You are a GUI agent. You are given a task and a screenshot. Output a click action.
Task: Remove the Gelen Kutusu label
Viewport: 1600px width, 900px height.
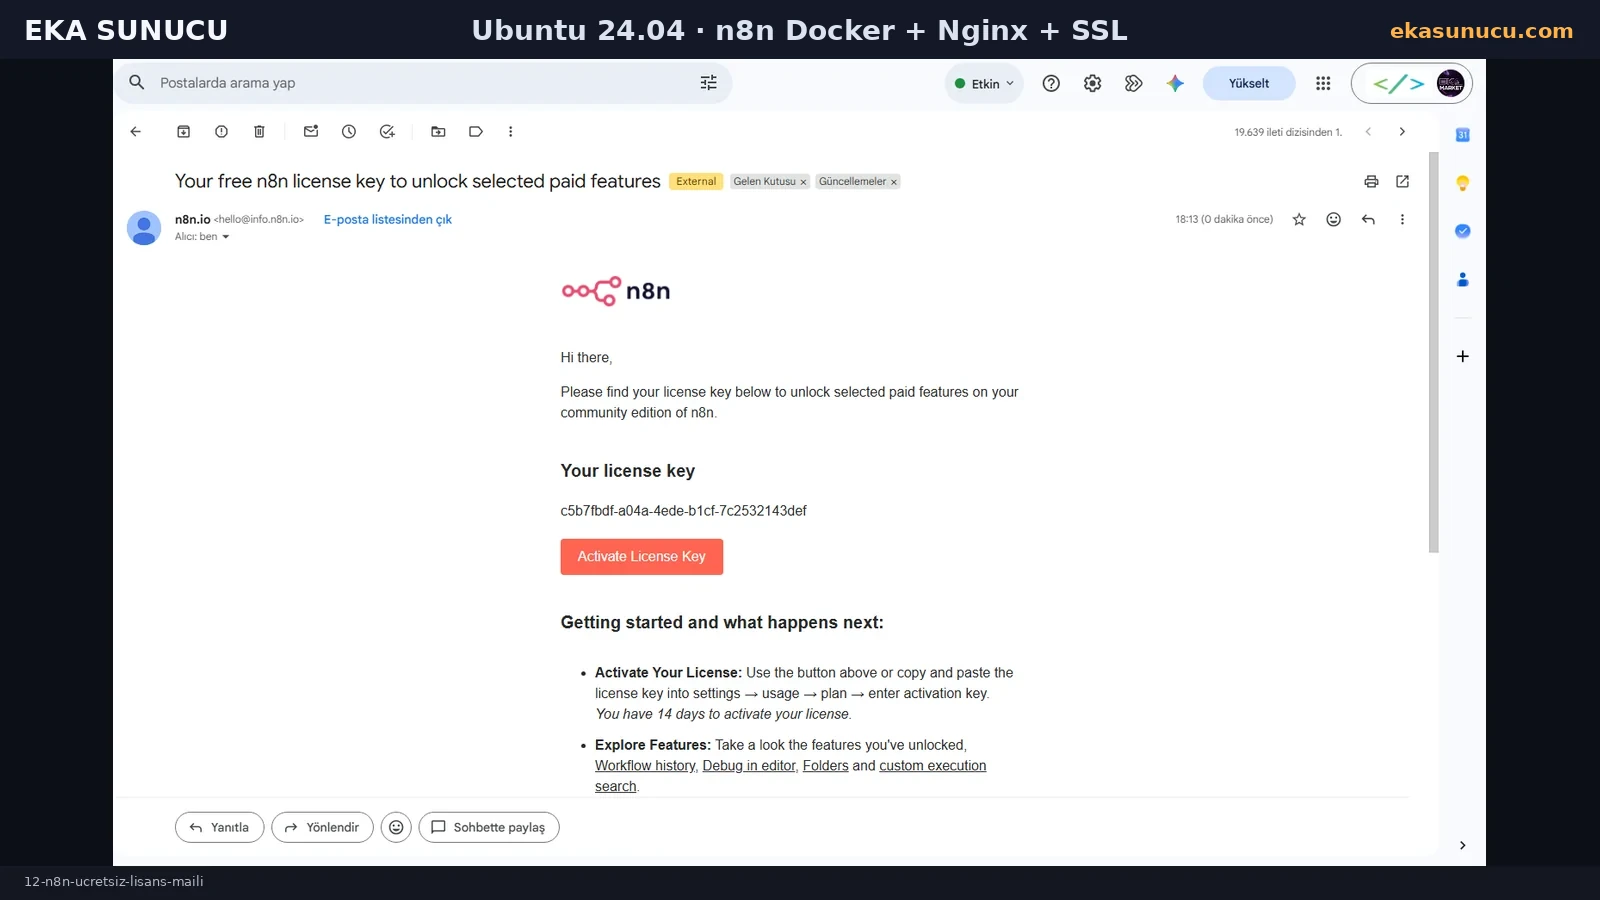(803, 182)
